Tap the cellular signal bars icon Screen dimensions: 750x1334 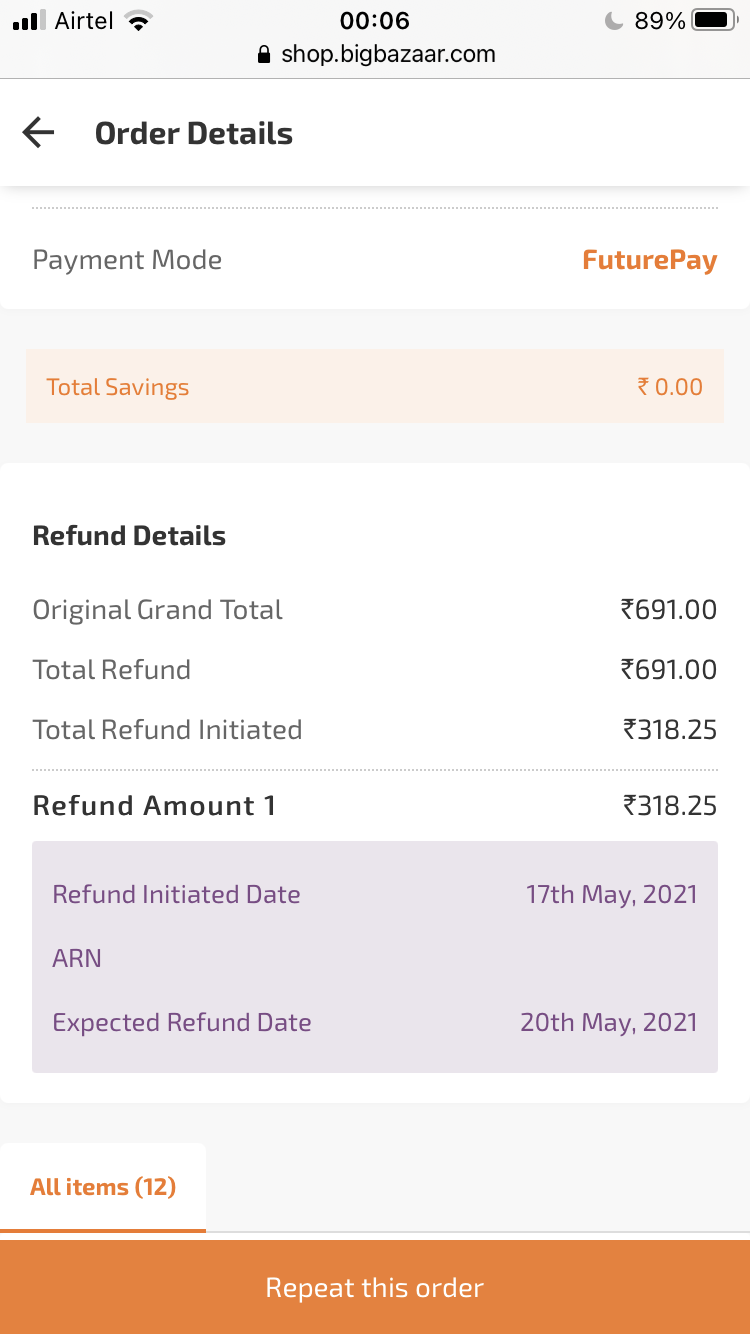pos(30,21)
